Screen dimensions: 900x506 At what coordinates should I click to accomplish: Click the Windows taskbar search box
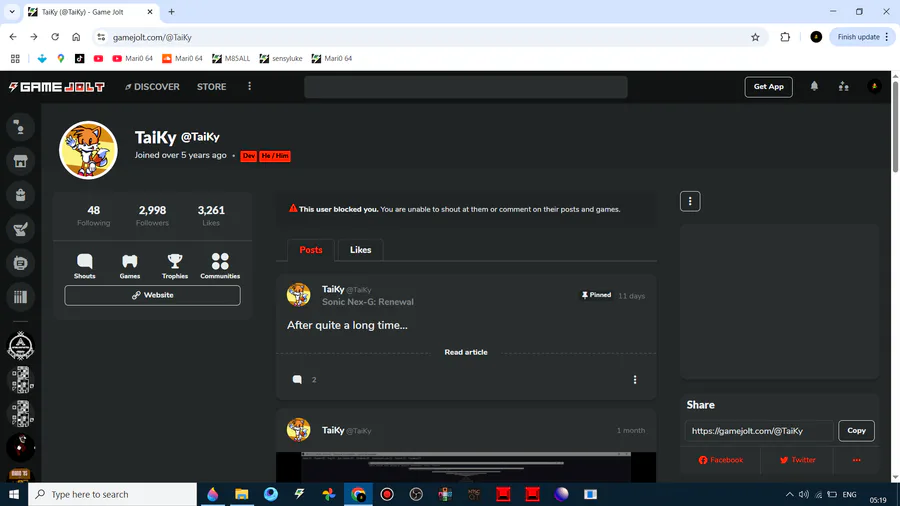tap(112, 494)
